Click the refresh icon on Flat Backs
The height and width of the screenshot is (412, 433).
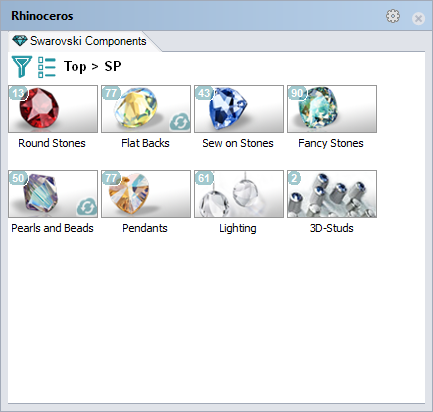click(x=180, y=122)
